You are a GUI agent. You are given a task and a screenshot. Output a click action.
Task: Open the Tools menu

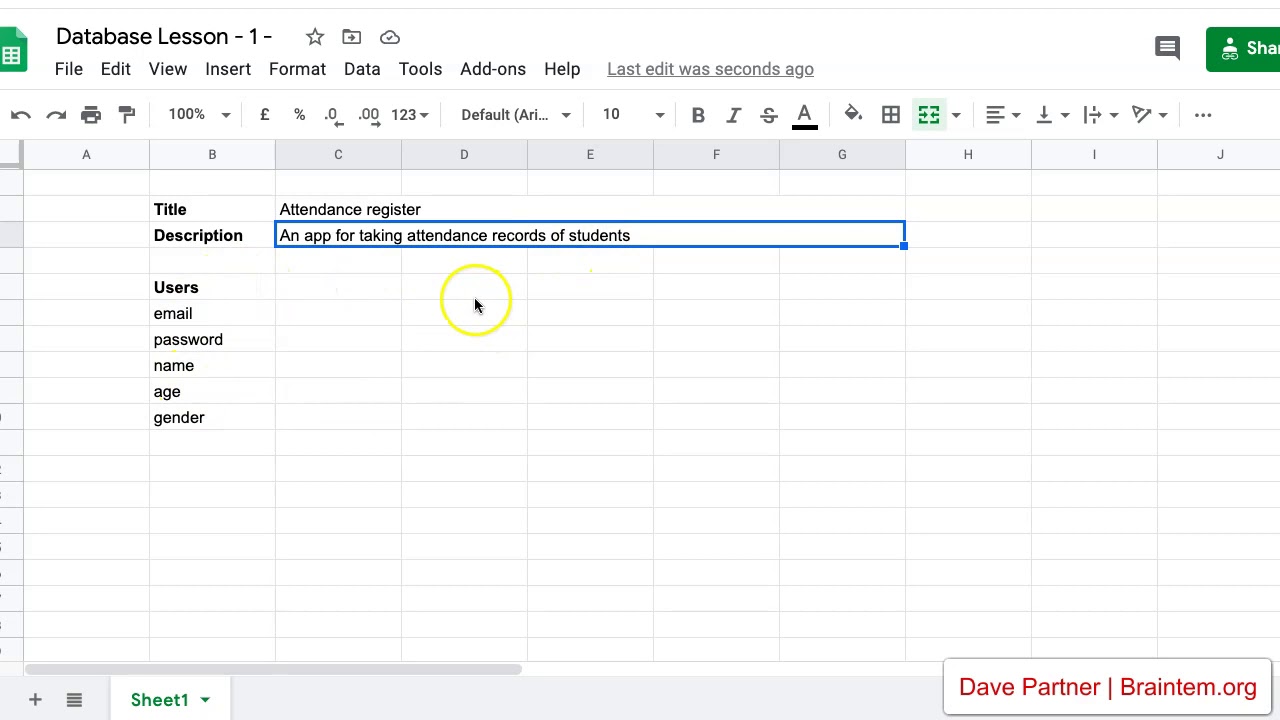click(420, 69)
